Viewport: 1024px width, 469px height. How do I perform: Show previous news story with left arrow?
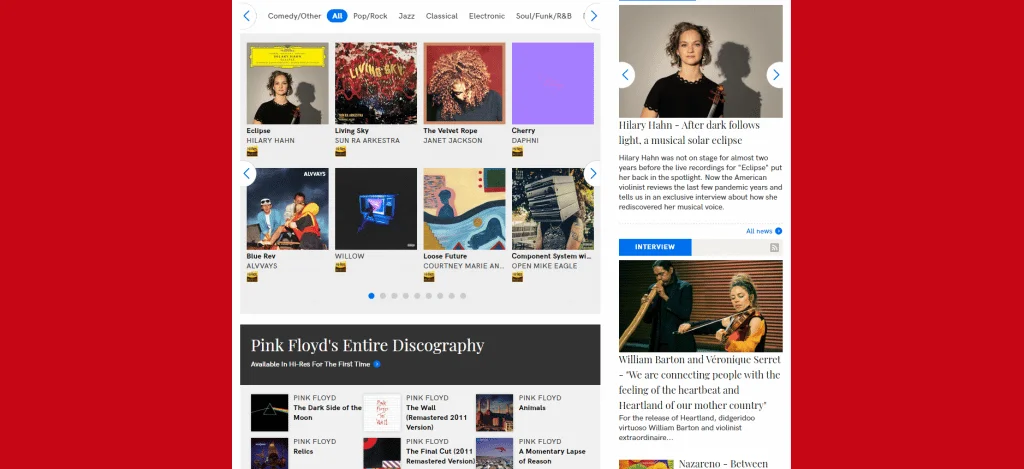[626, 75]
